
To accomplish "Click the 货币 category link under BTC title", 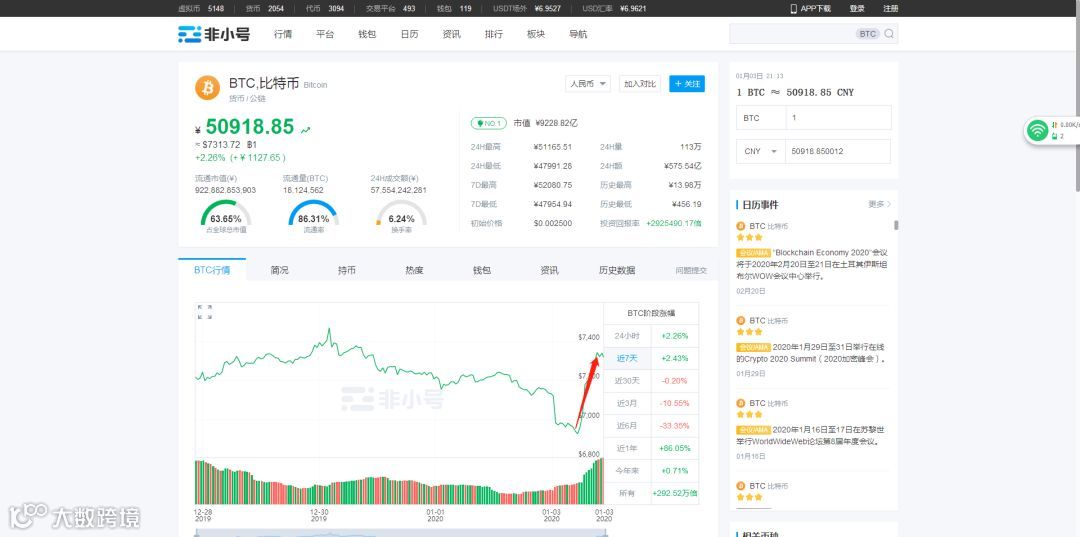I will pyautogui.click(x=236, y=98).
